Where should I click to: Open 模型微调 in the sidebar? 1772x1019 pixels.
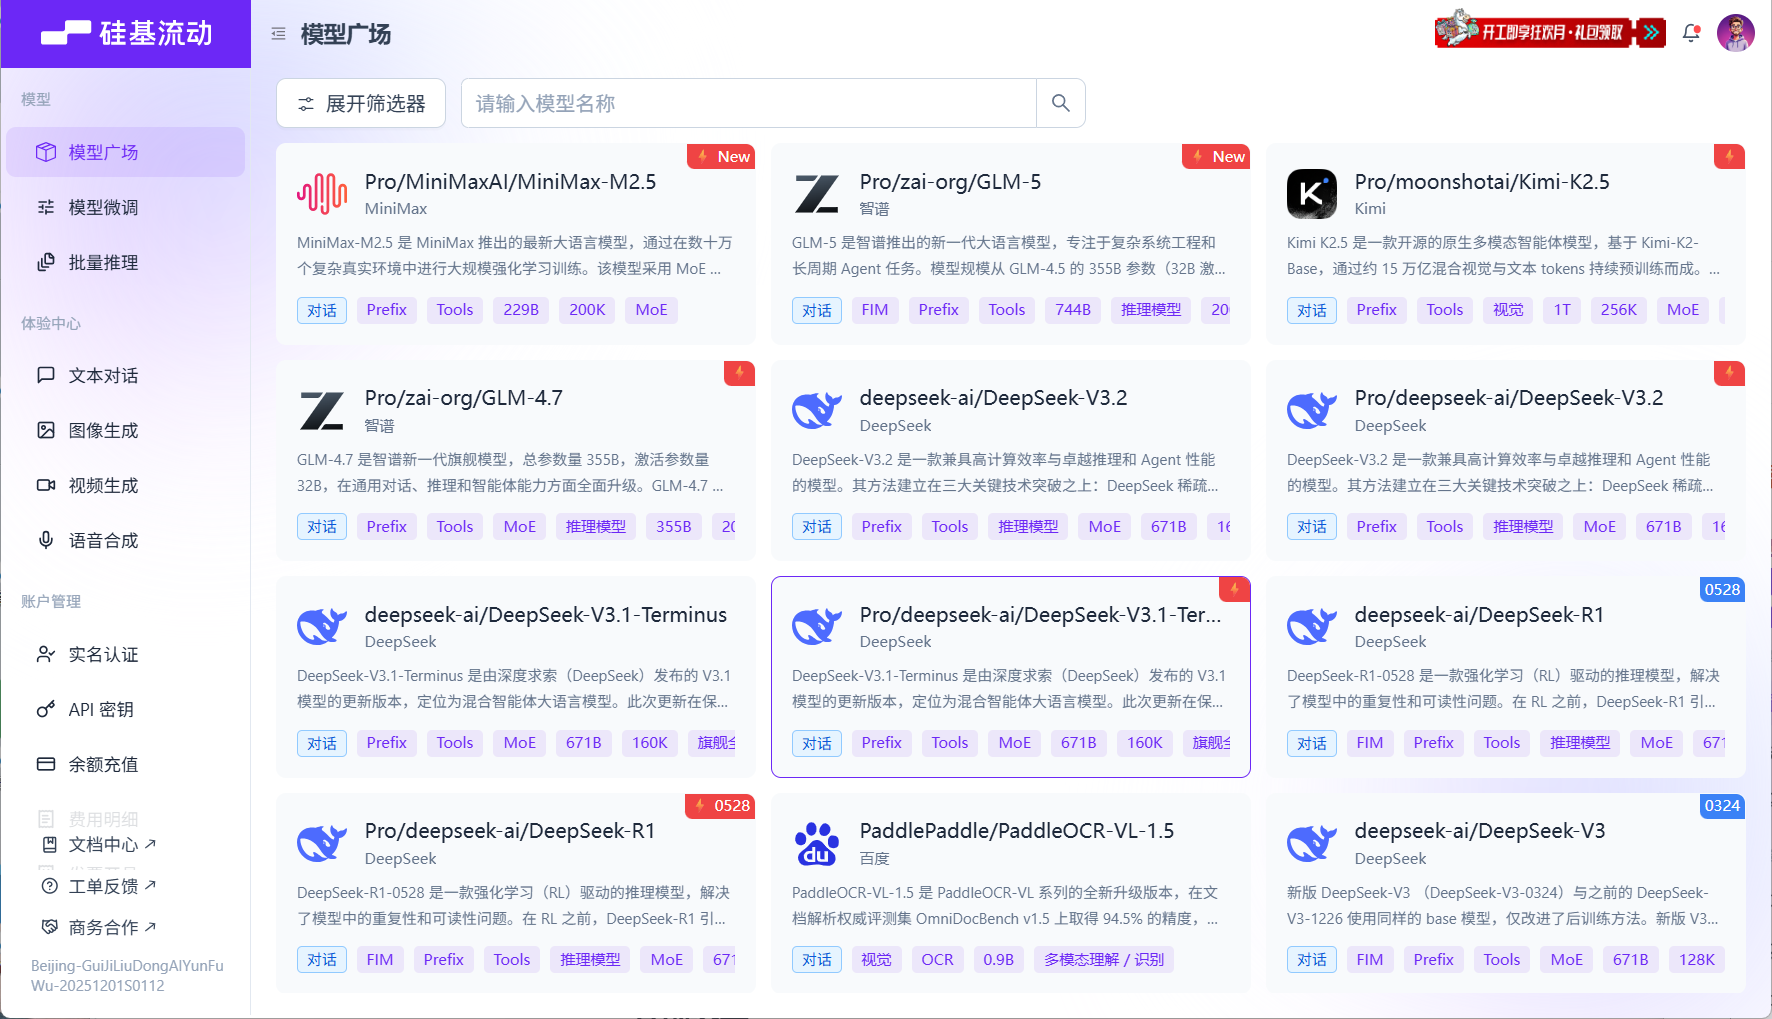tap(126, 207)
